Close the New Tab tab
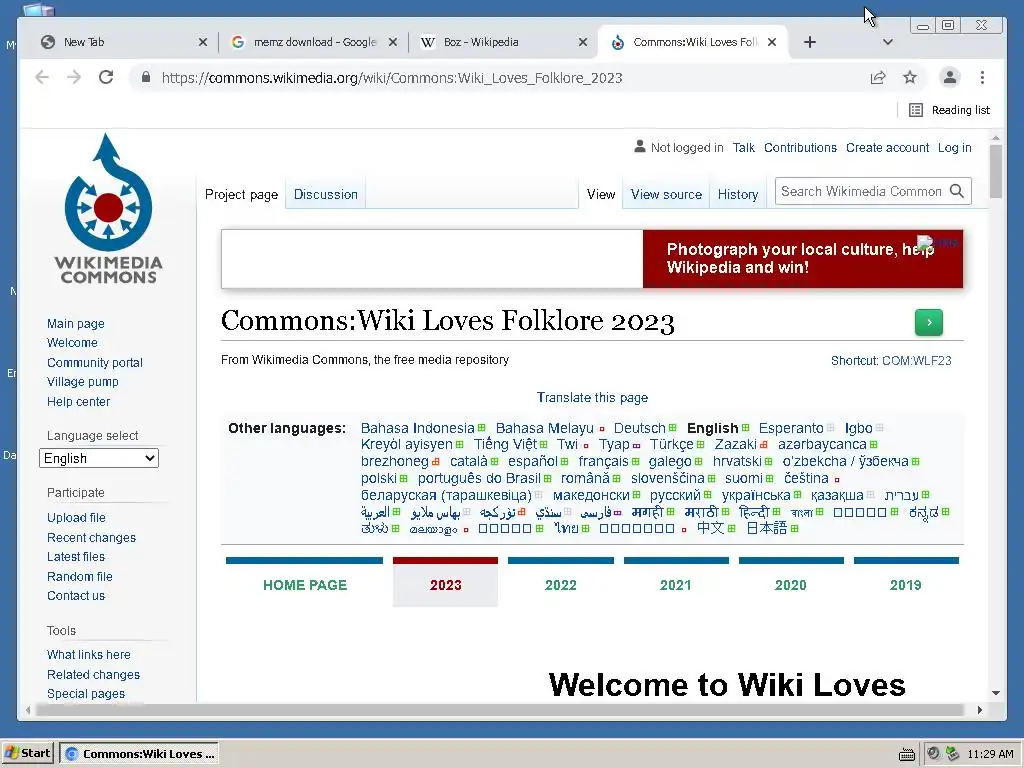Screen dimensions: 1024x768 click(202, 42)
